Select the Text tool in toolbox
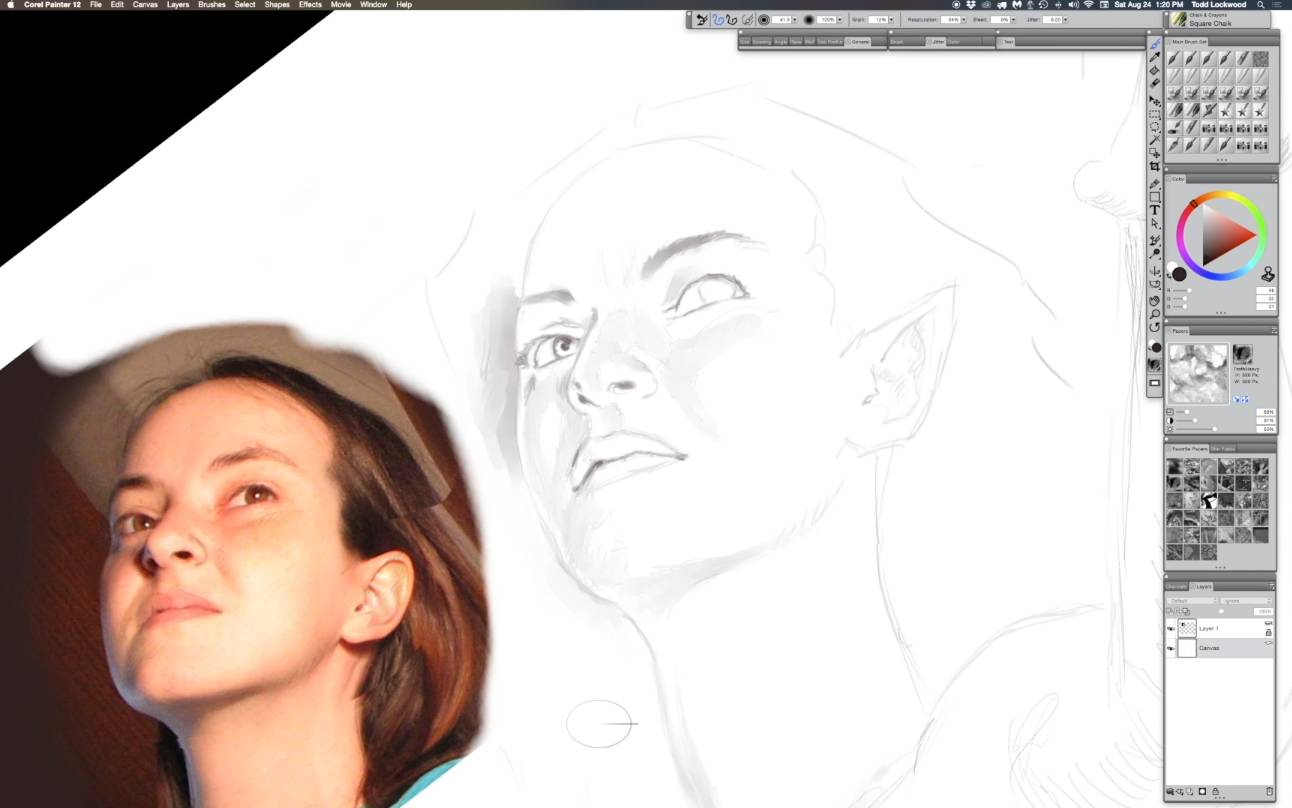 pyautogui.click(x=1155, y=210)
